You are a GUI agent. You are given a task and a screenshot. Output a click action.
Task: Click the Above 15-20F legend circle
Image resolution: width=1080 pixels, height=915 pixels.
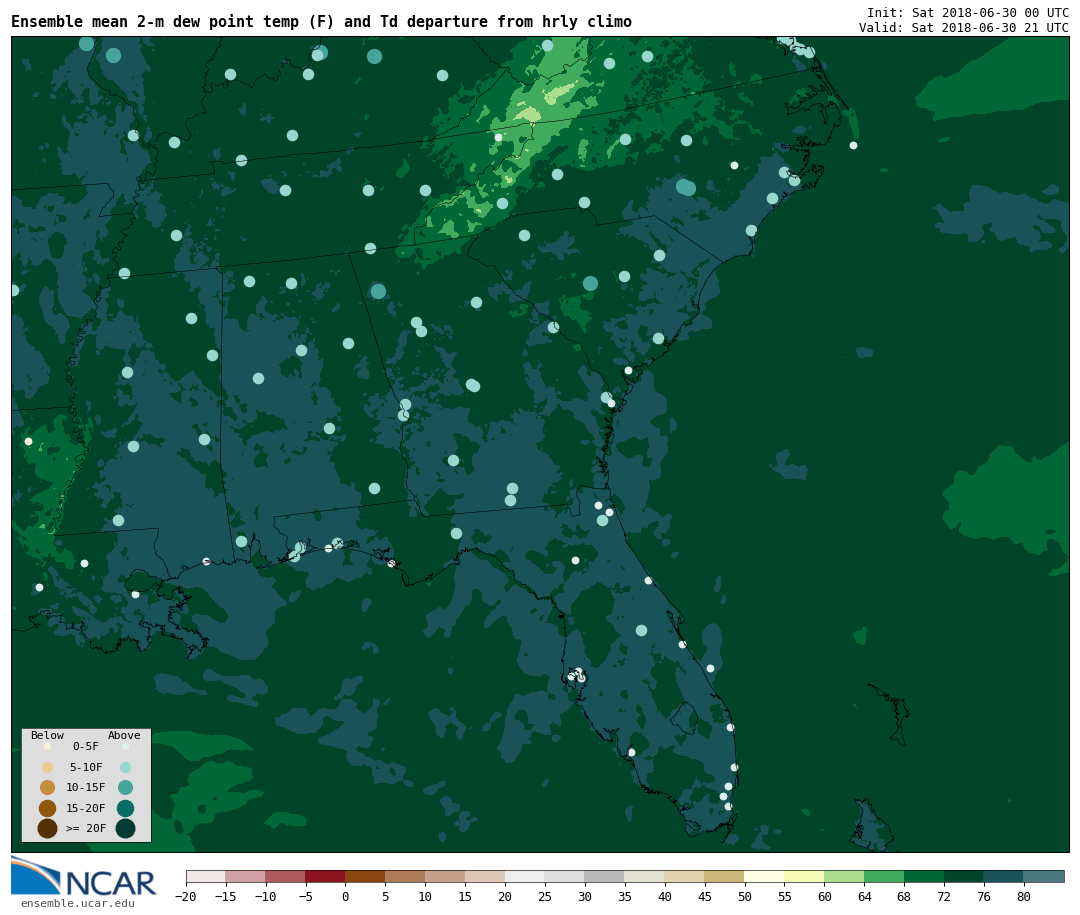pos(125,808)
